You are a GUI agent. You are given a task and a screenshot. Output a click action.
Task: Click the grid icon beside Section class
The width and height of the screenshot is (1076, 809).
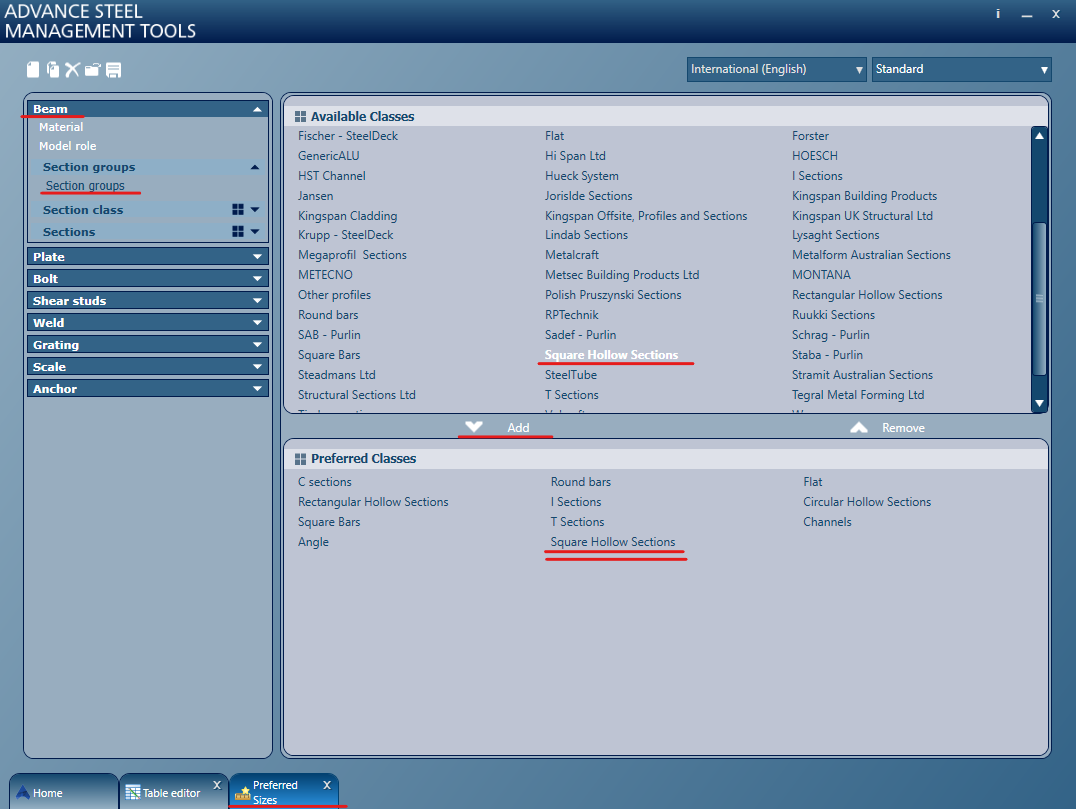(x=238, y=209)
